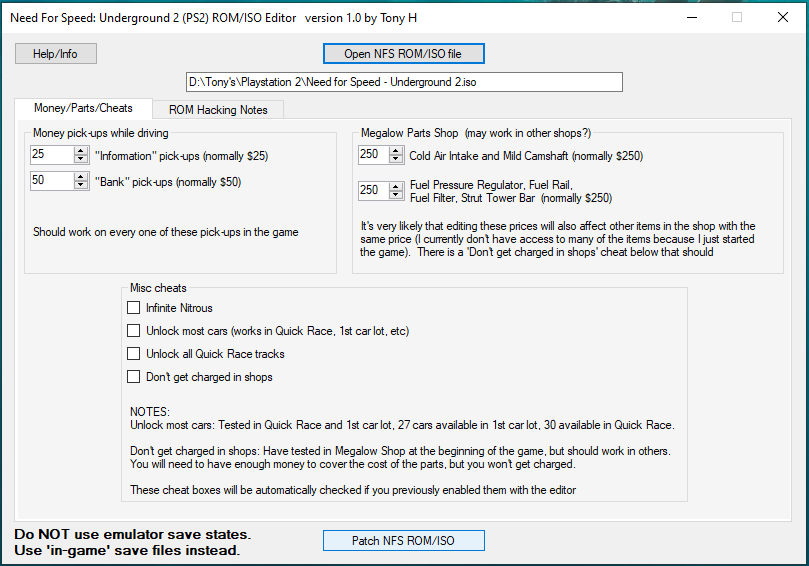Click the Cold Air Intake price field

click(374, 155)
